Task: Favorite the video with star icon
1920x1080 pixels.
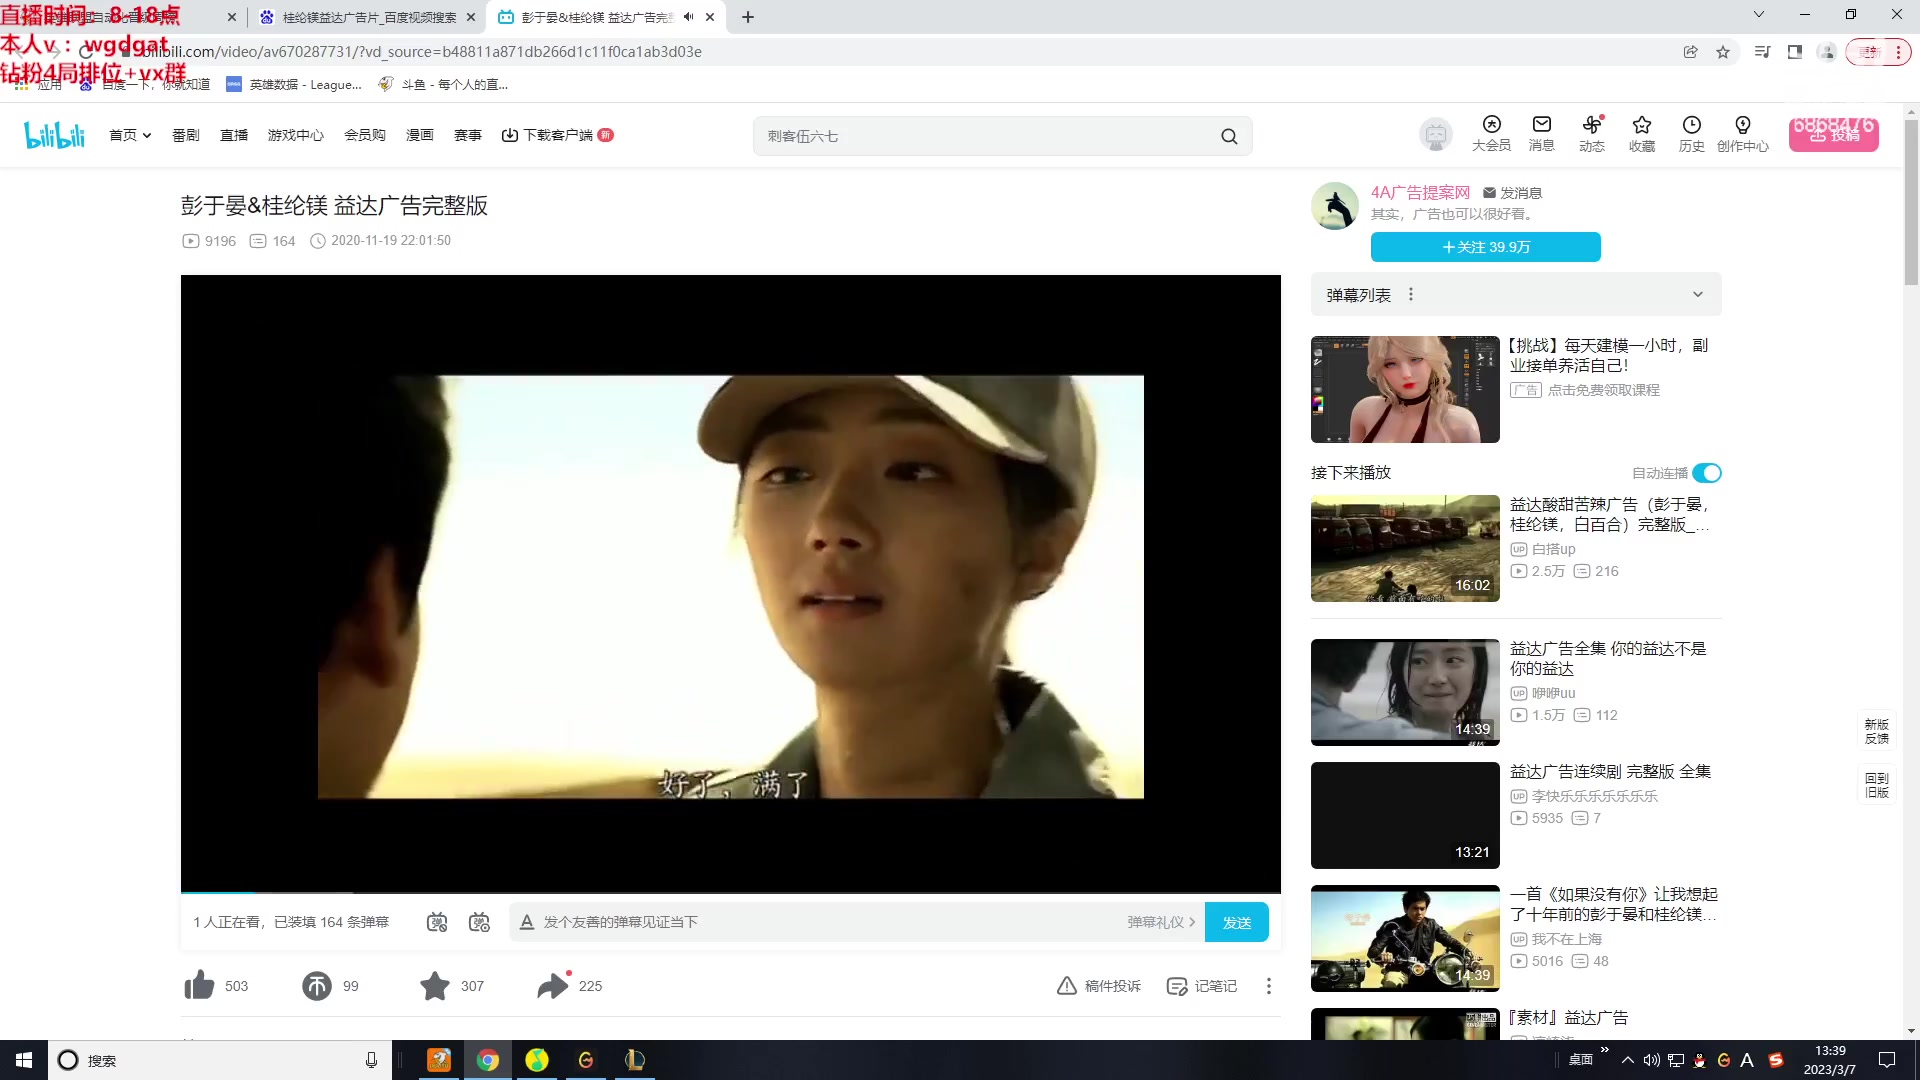Action: click(435, 986)
